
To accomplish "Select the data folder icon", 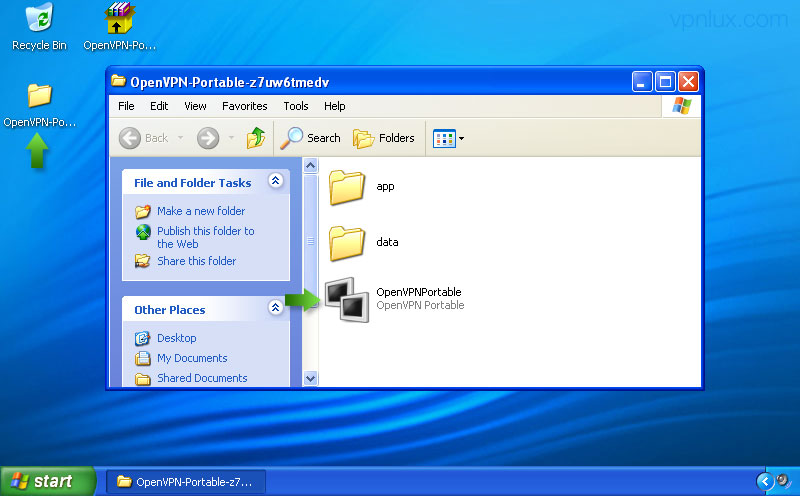I will tap(346, 243).
